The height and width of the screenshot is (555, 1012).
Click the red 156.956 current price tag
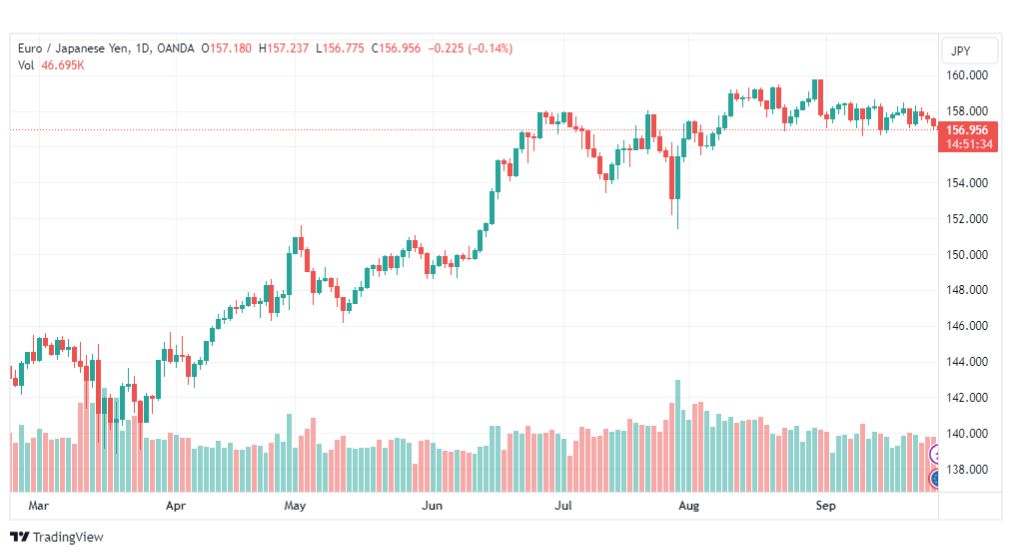tap(967, 130)
